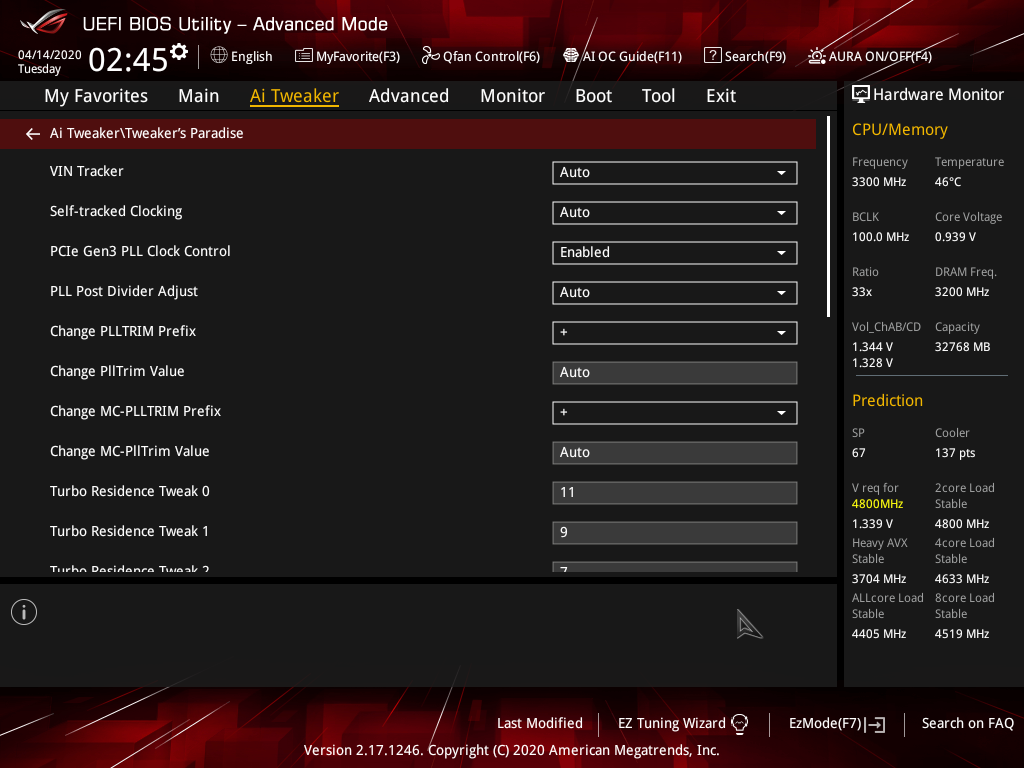Image resolution: width=1024 pixels, height=768 pixels.
Task: Go back using the left arrow icon
Action: point(33,134)
